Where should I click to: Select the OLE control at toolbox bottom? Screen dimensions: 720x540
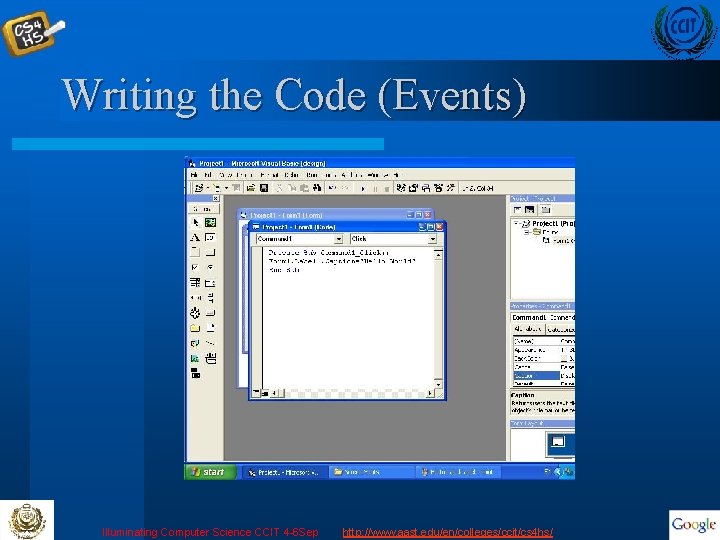point(195,373)
